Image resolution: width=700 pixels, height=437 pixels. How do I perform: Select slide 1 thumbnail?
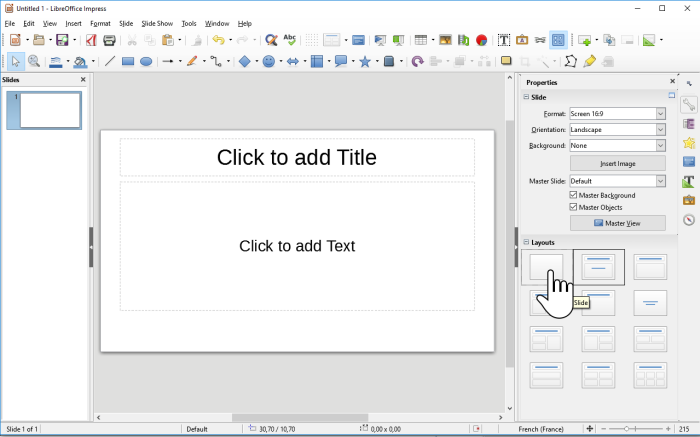(x=44, y=110)
